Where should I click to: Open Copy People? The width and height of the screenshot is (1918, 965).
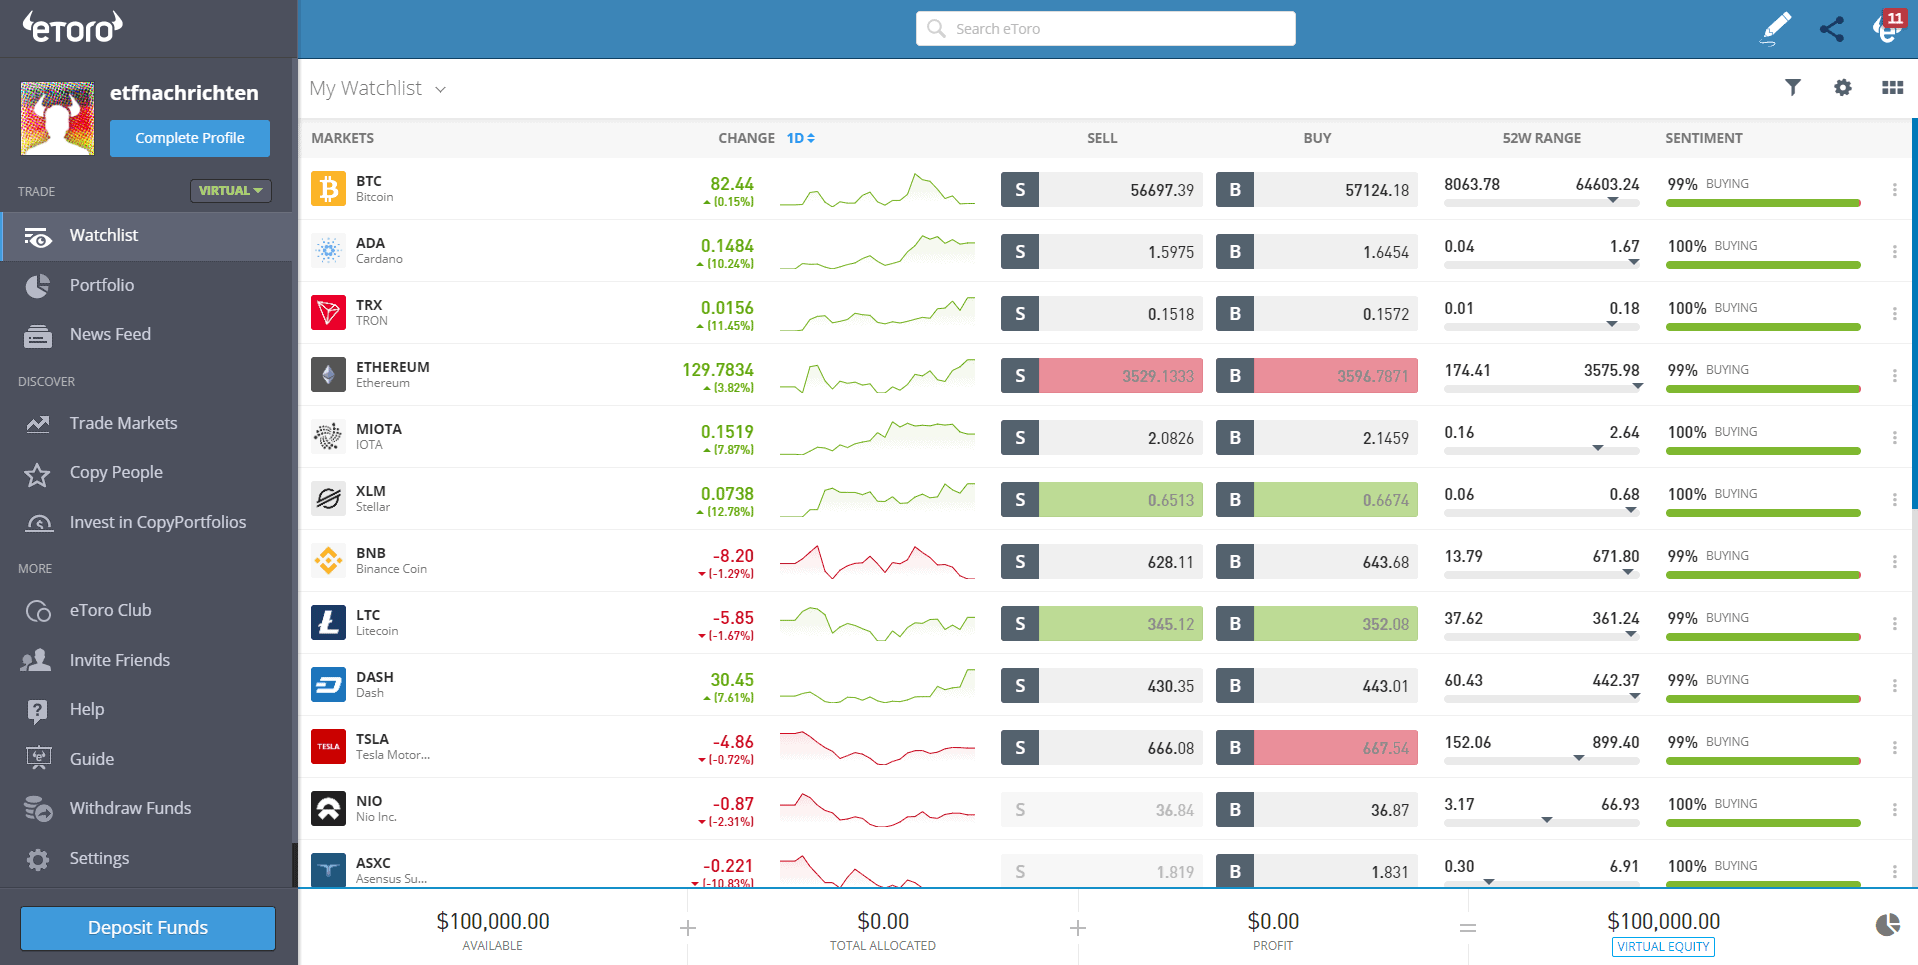(148, 473)
